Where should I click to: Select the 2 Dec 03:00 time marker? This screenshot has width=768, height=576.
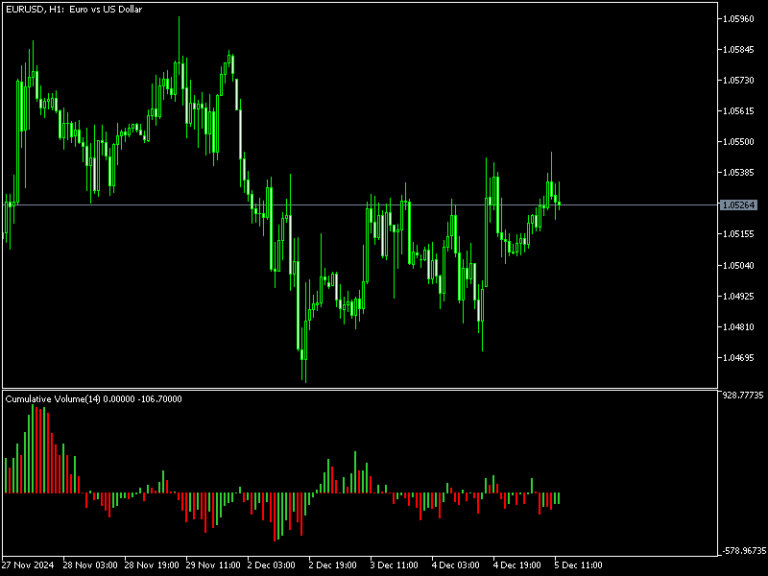(x=271, y=565)
